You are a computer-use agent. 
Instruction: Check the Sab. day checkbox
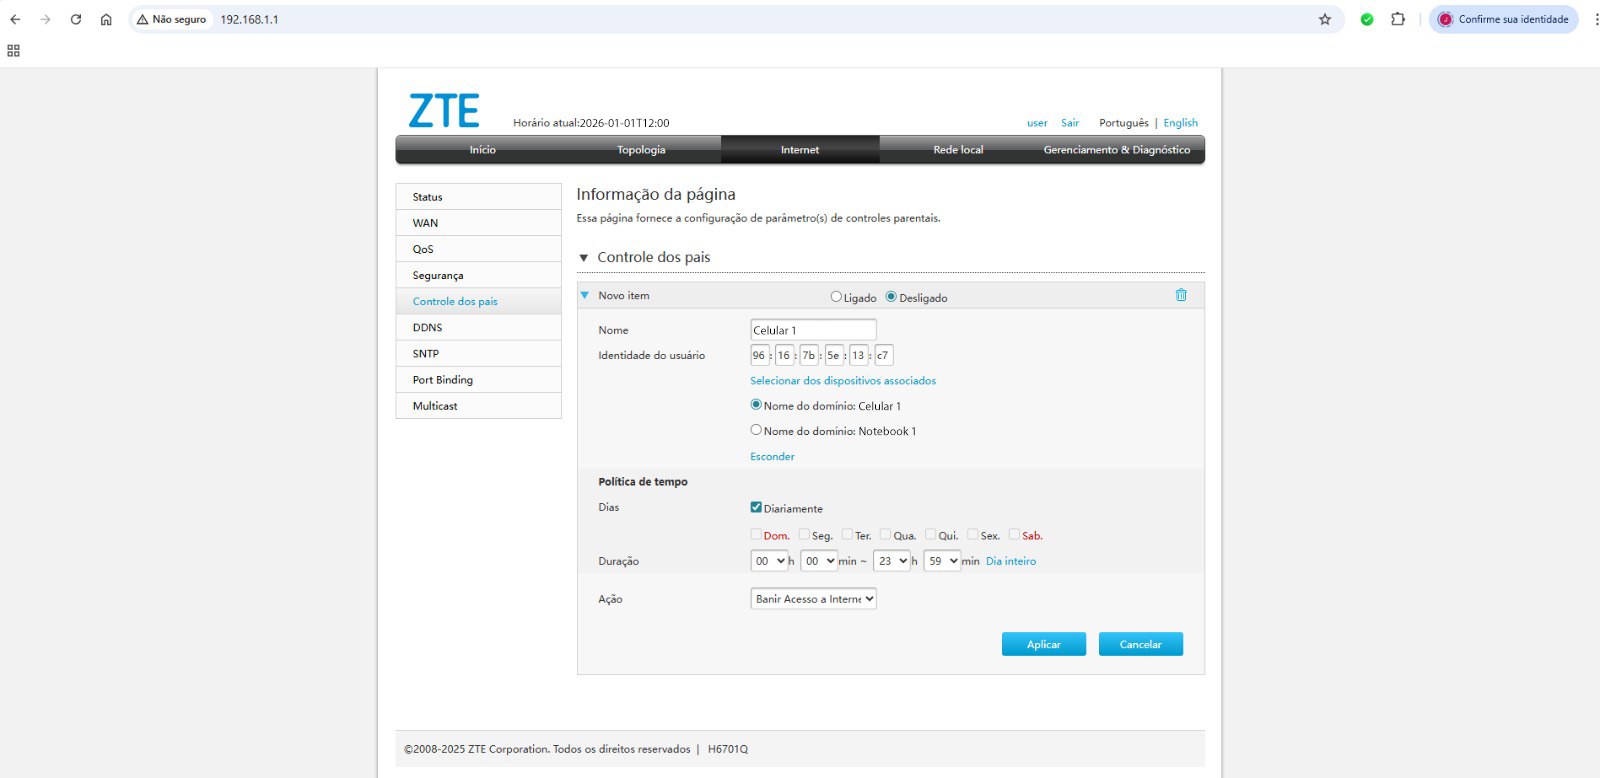(1014, 535)
